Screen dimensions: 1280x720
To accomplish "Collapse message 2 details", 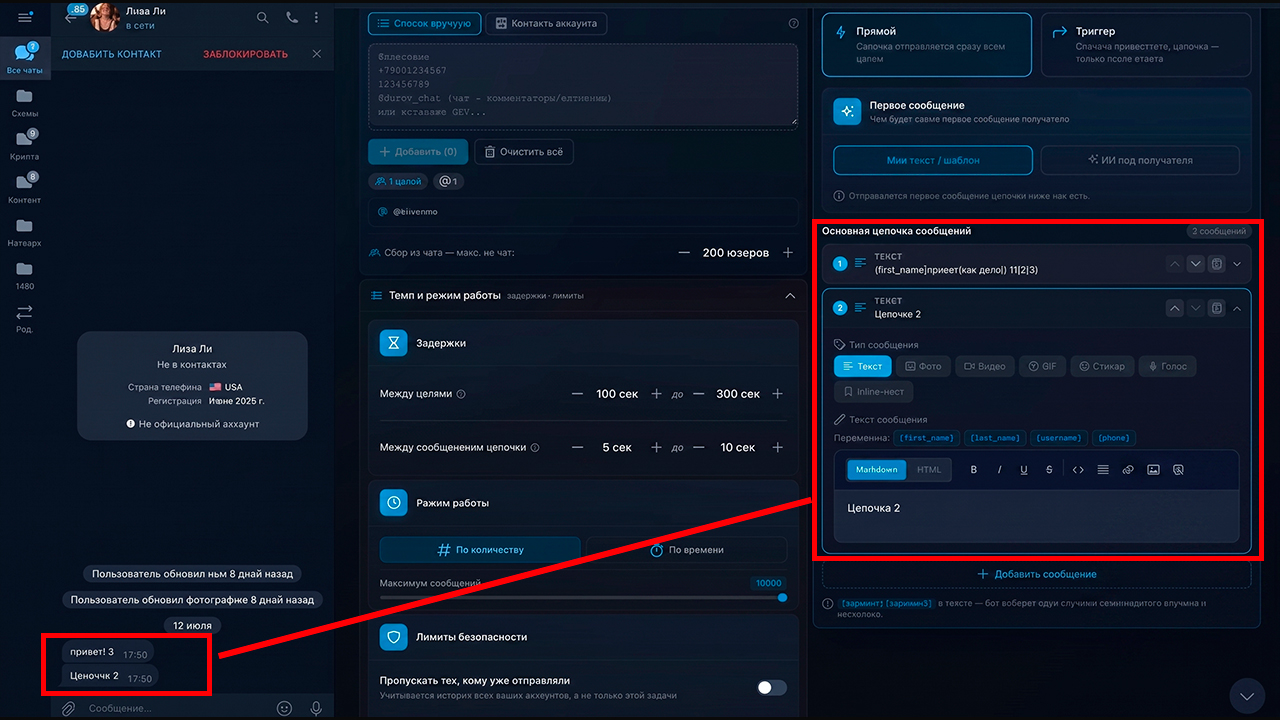I will [1237, 308].
